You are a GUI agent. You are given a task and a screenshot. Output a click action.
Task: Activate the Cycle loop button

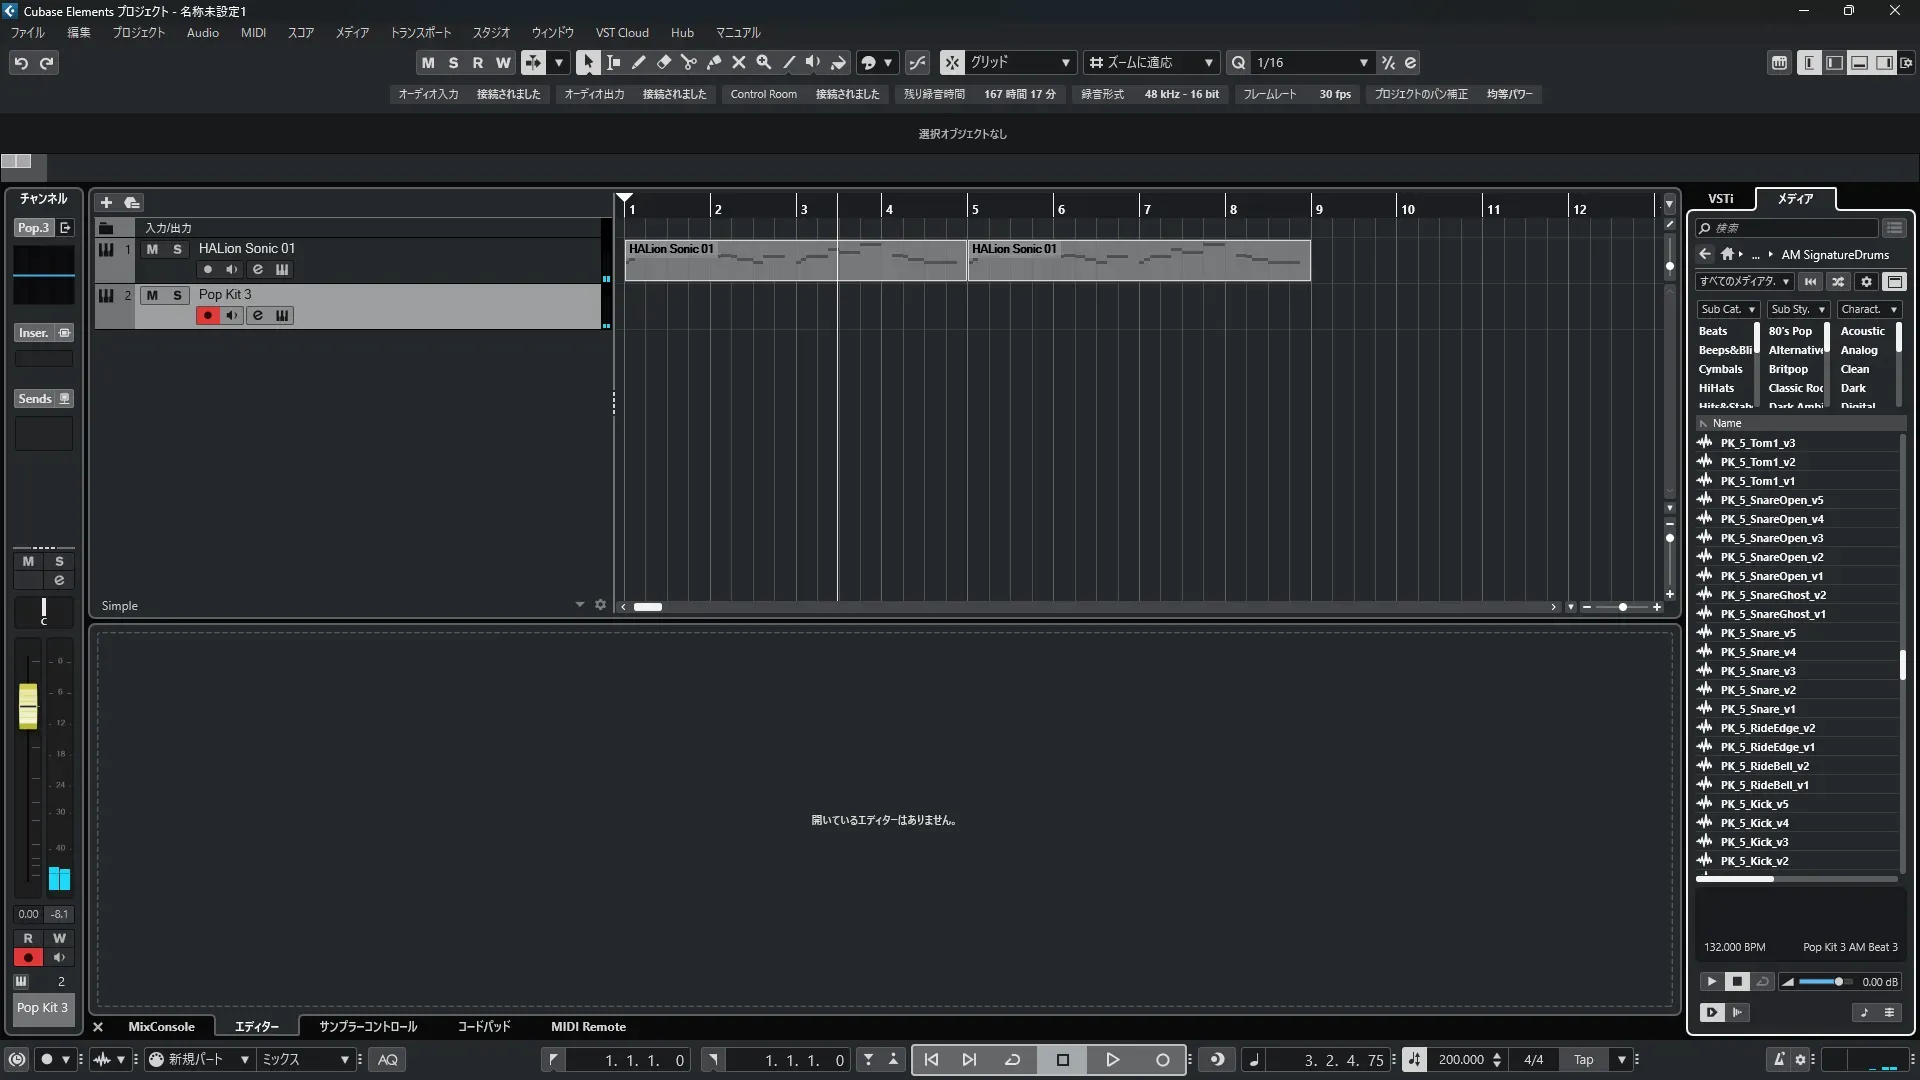tap(1012, 1059)
